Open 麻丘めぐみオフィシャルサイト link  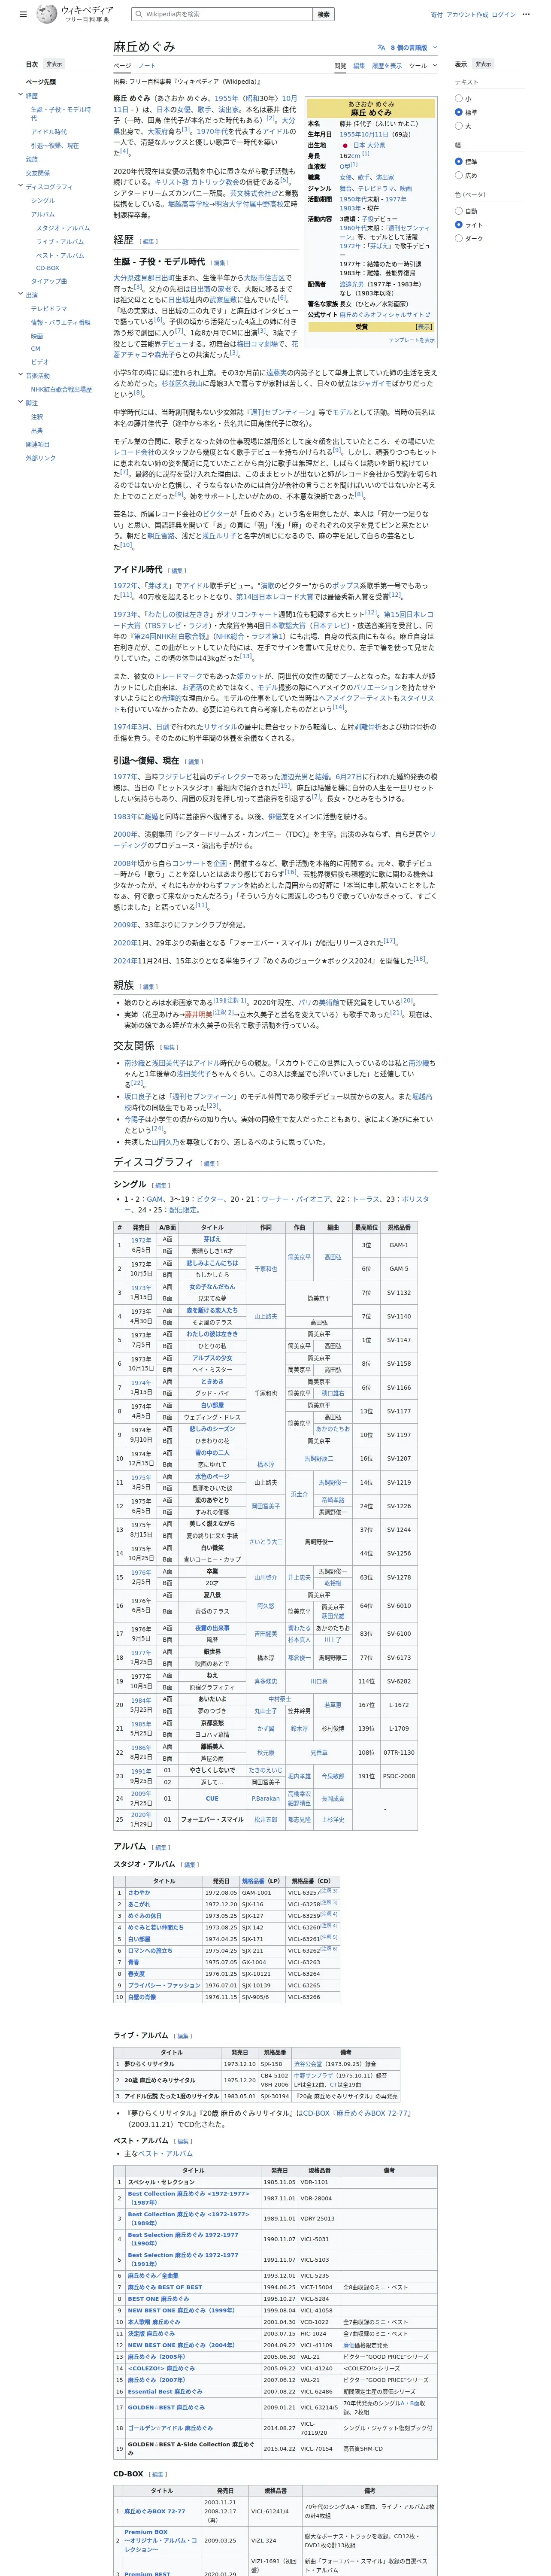(385, 315)
